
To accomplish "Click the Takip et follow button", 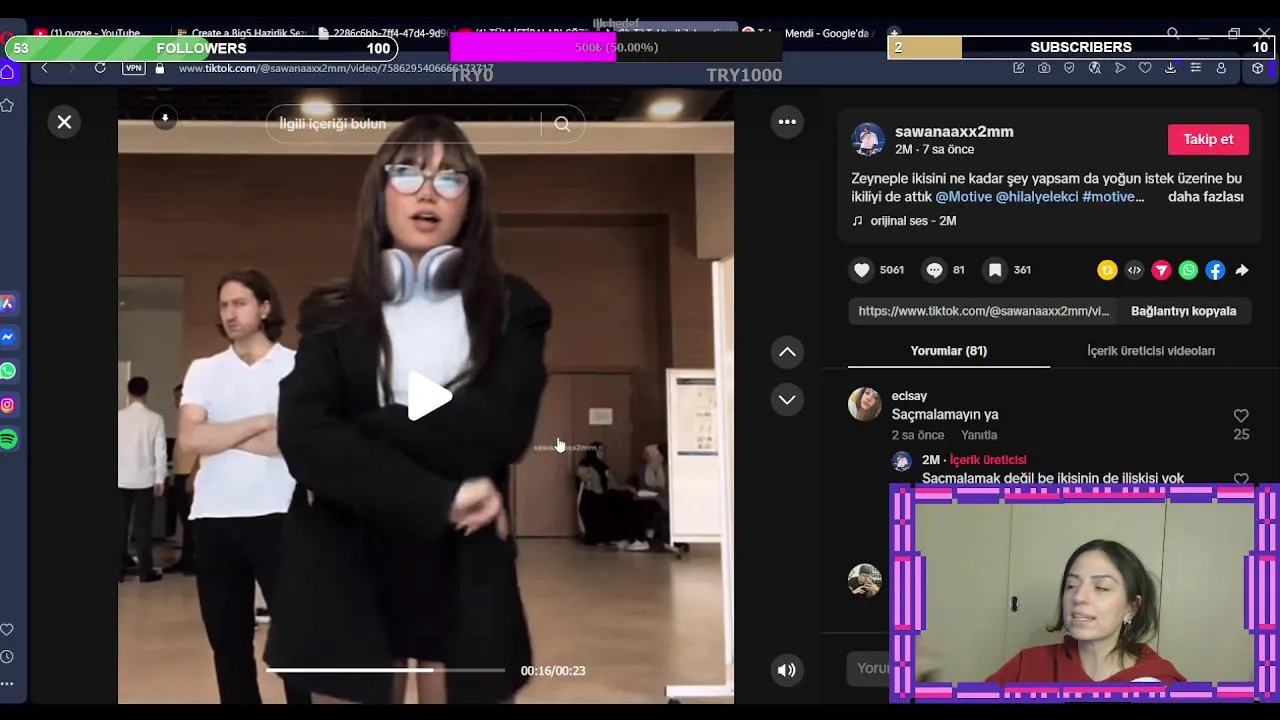I will (1208, 139).
